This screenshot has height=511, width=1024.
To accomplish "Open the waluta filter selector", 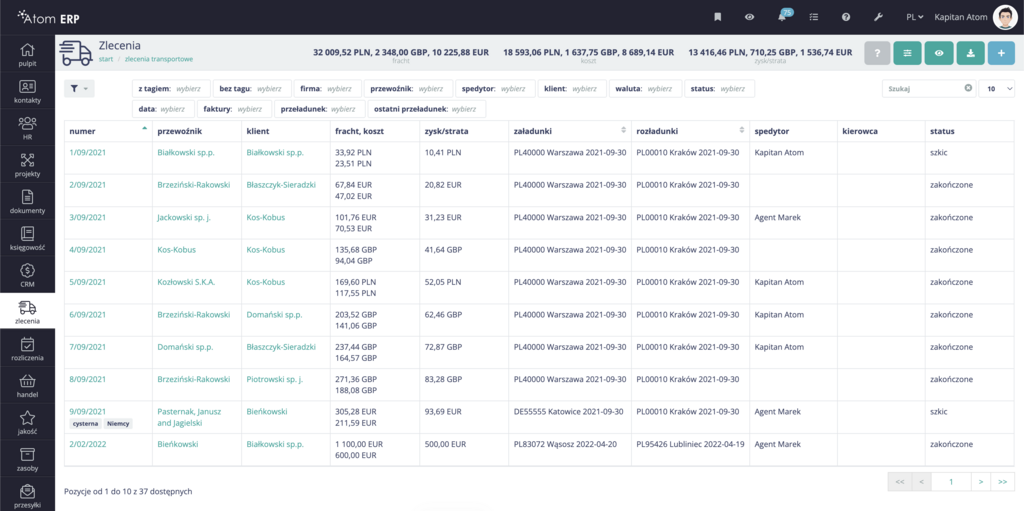I will tap(645, 89).
